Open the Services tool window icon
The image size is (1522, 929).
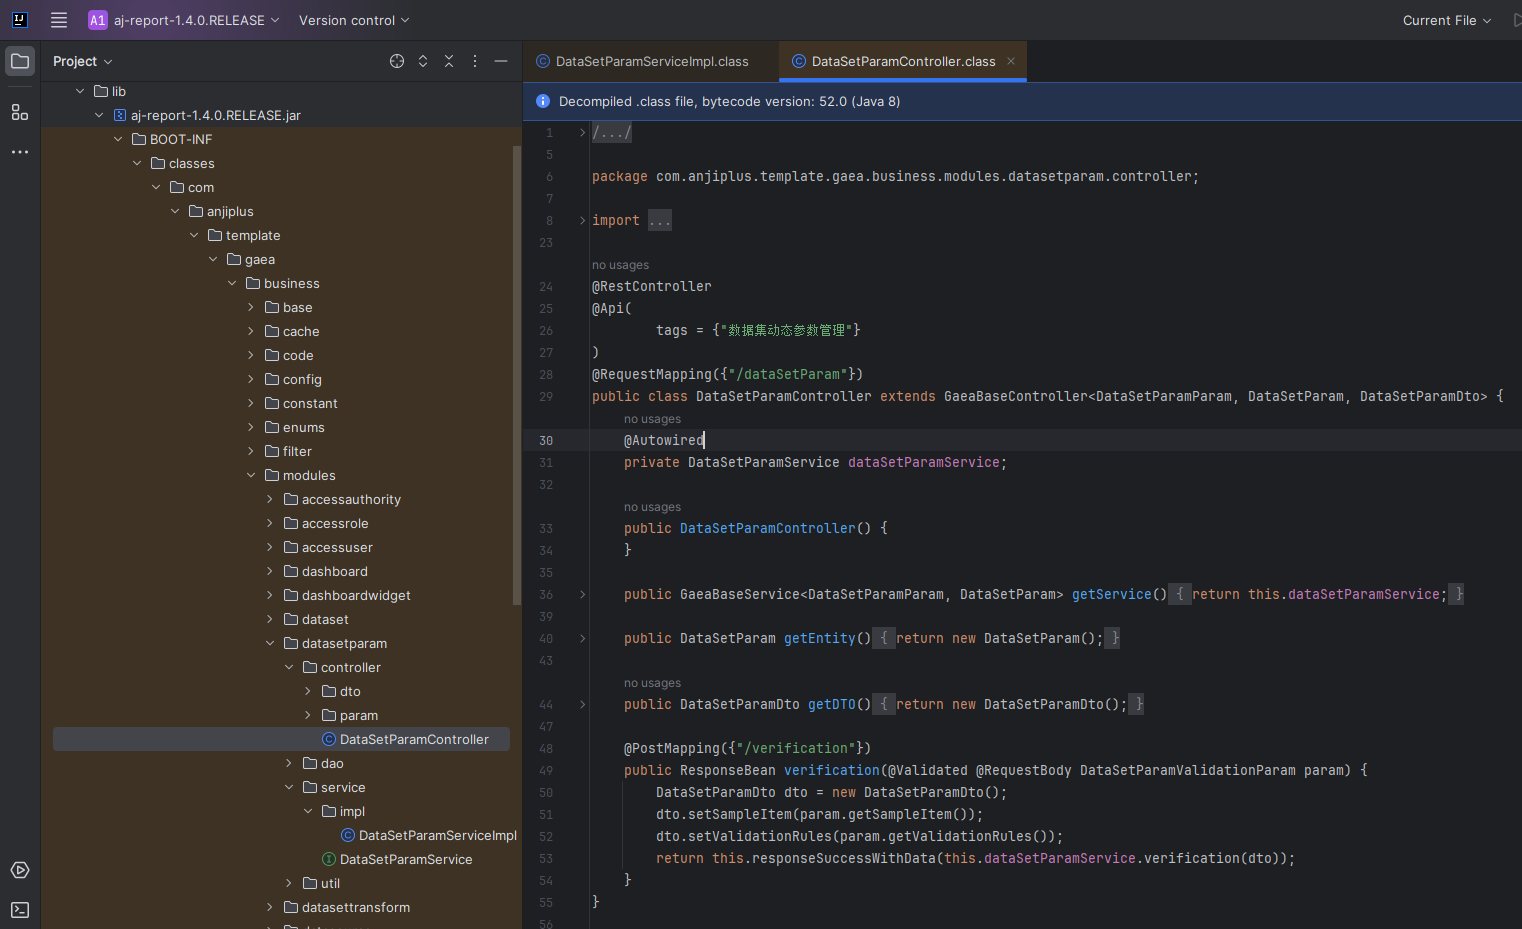20,870
